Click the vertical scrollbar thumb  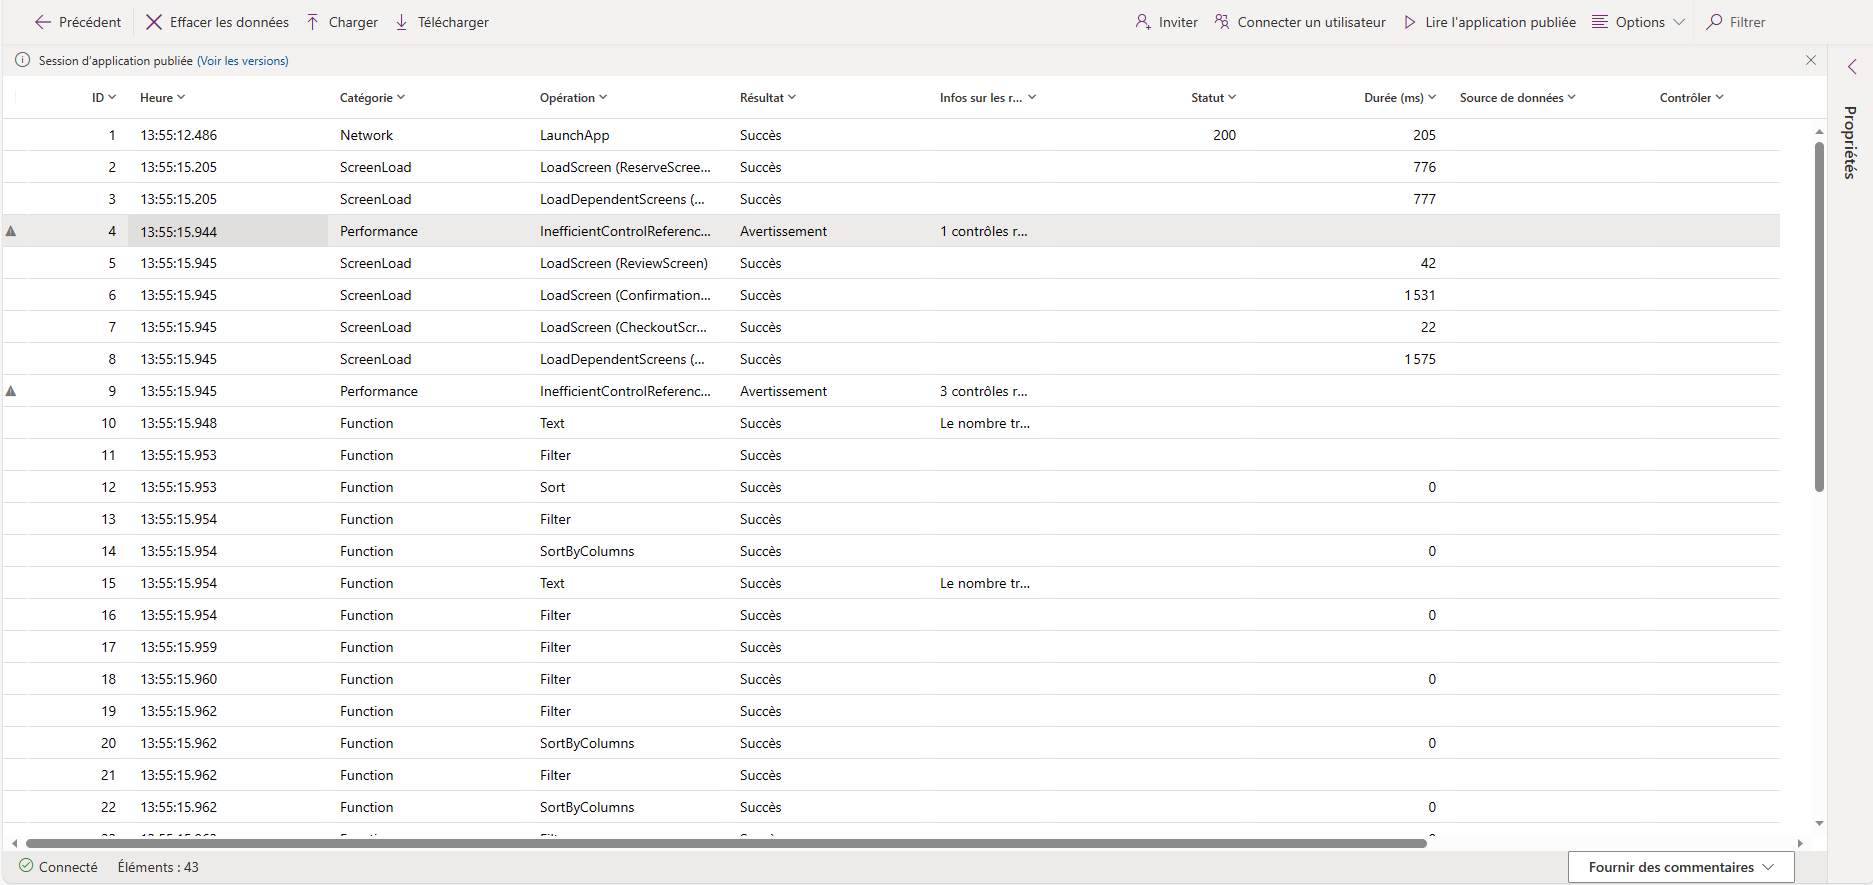1819,317
